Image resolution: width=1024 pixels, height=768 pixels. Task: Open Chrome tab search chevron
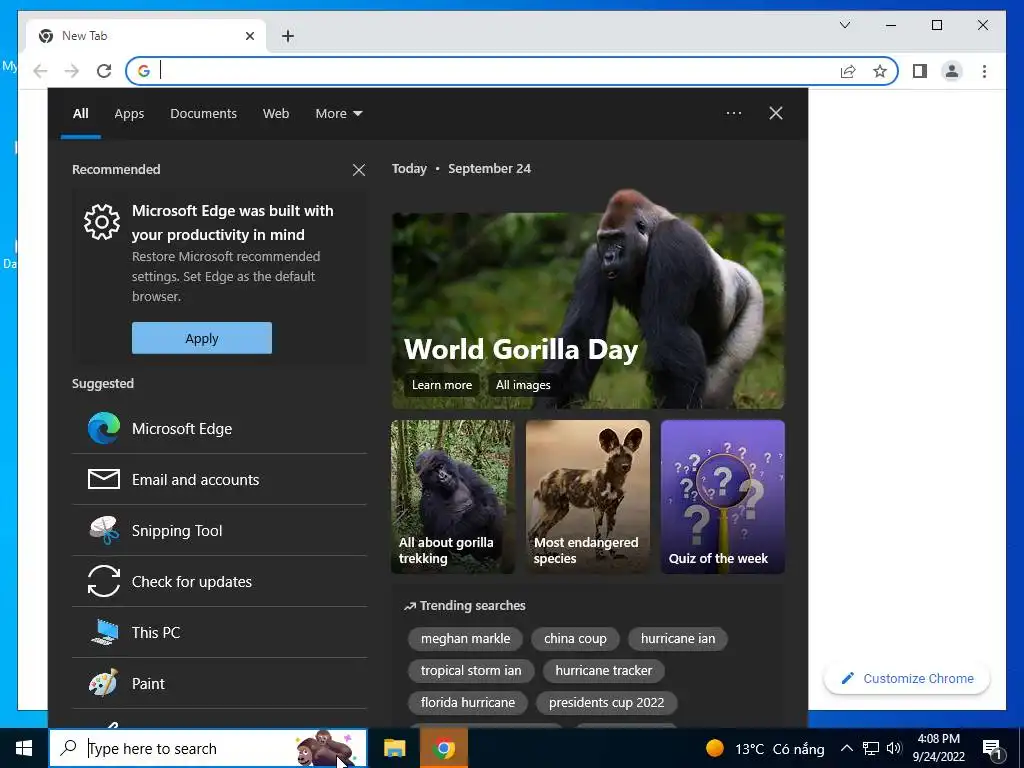click(x=844, y=25)
